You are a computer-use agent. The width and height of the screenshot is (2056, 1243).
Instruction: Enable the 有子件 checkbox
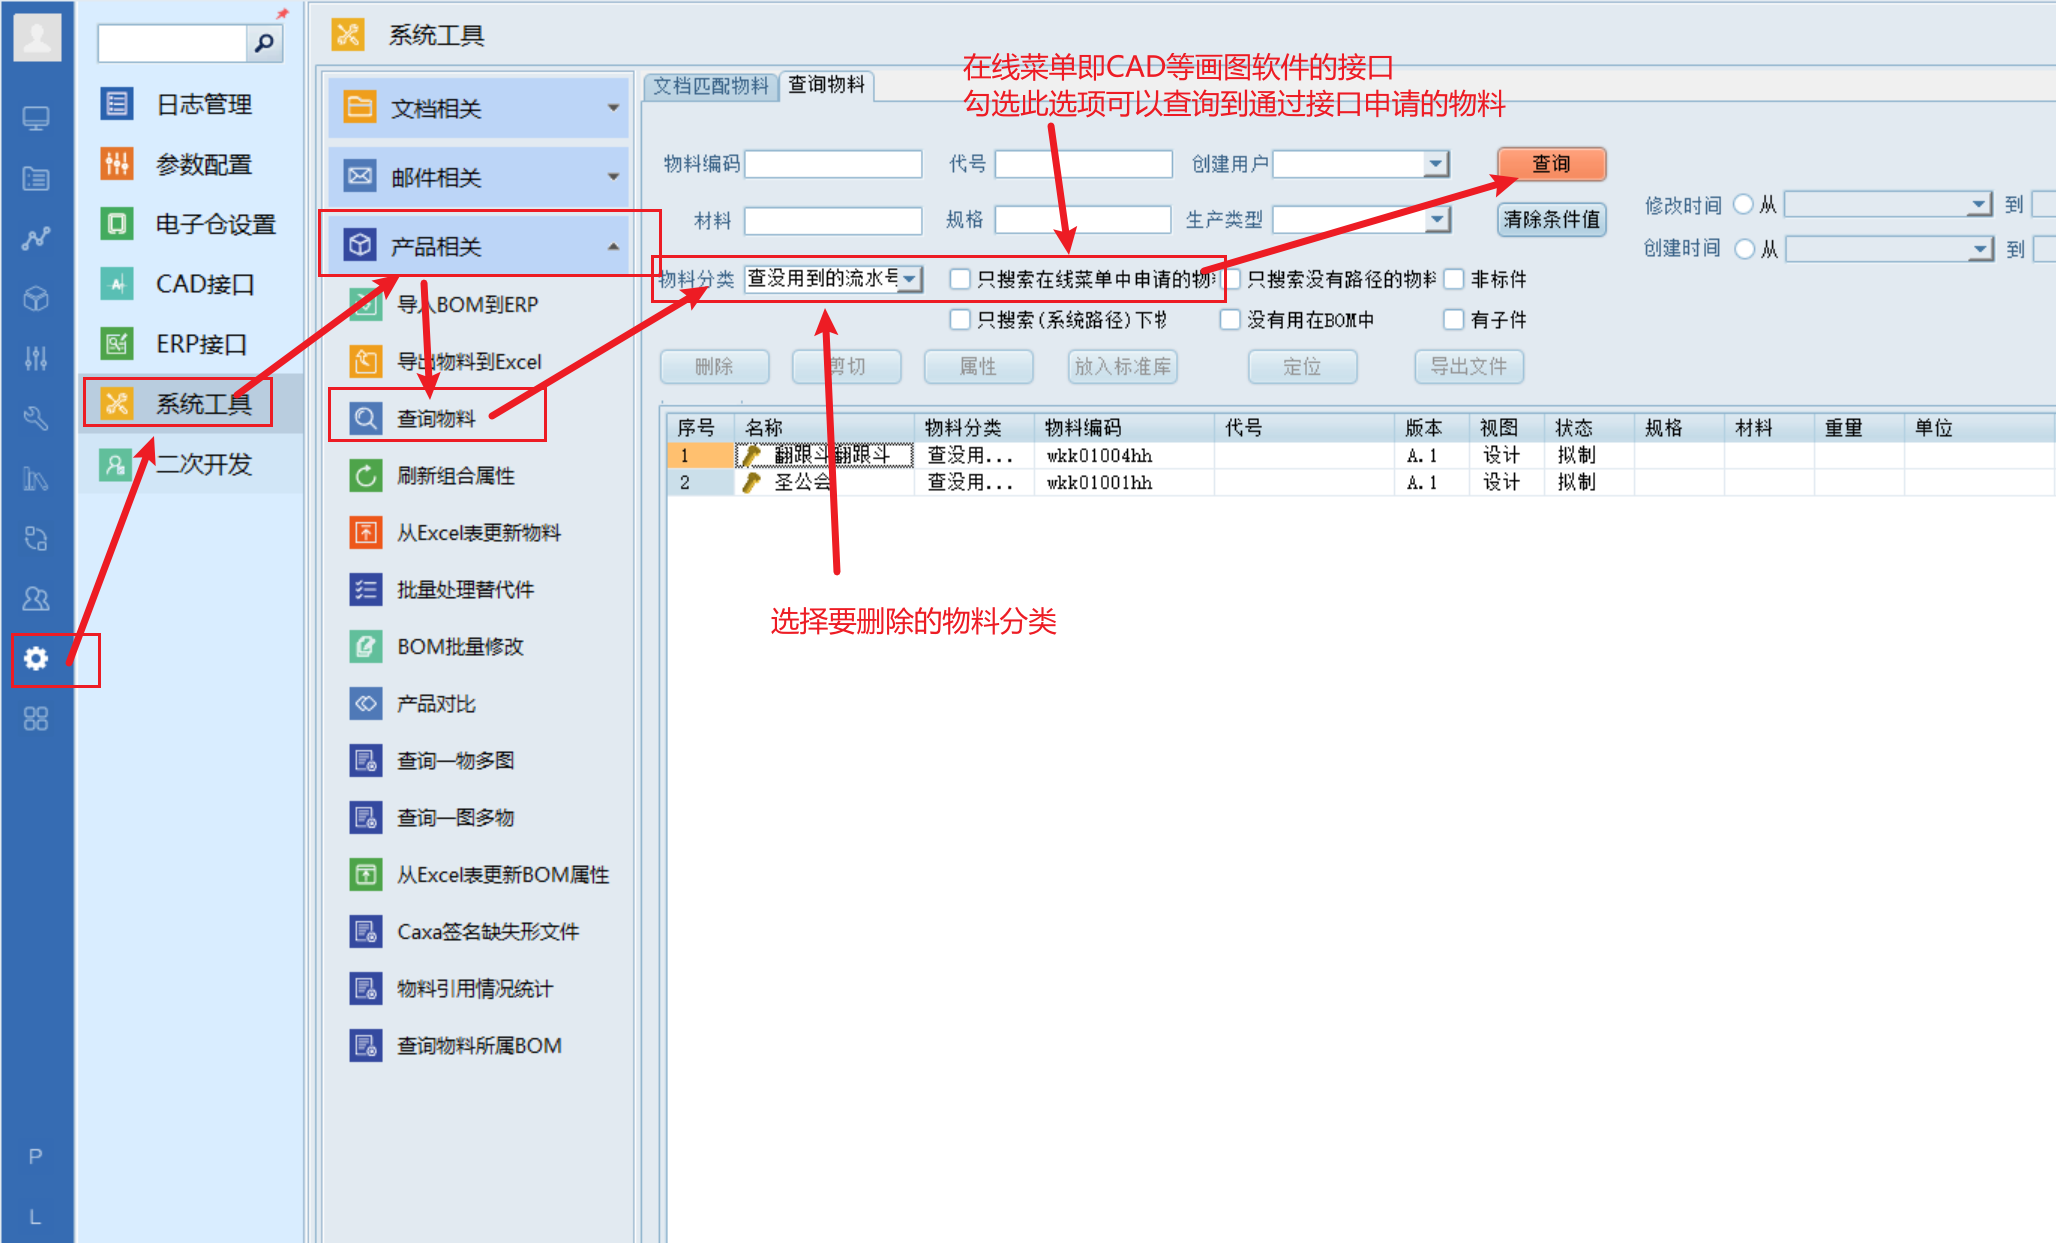1454,319
